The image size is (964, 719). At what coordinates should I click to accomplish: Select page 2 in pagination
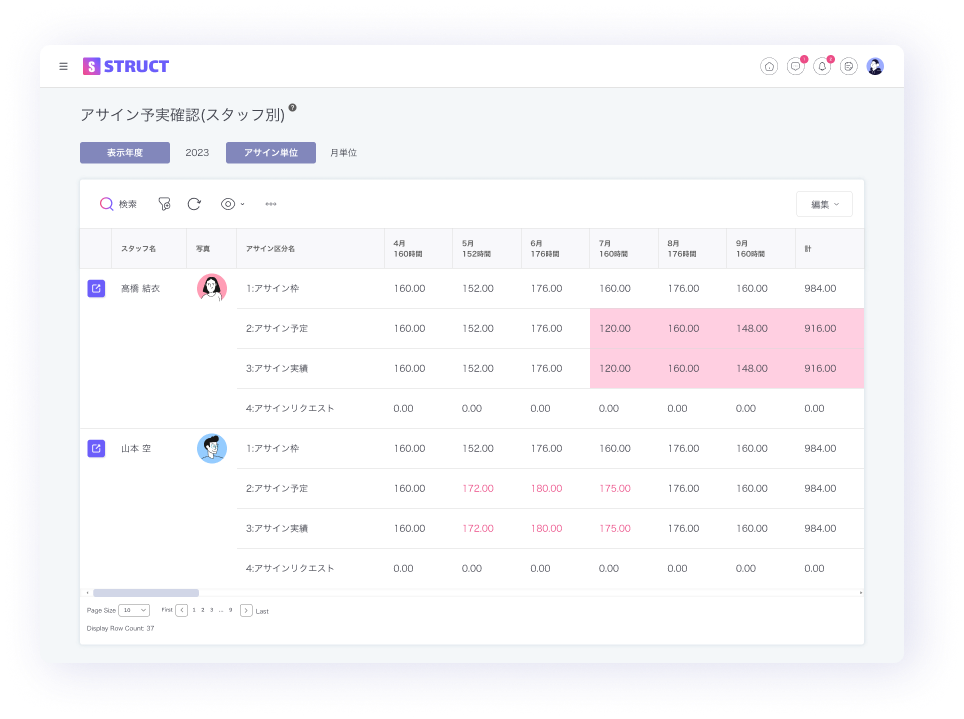pos(203,610)
